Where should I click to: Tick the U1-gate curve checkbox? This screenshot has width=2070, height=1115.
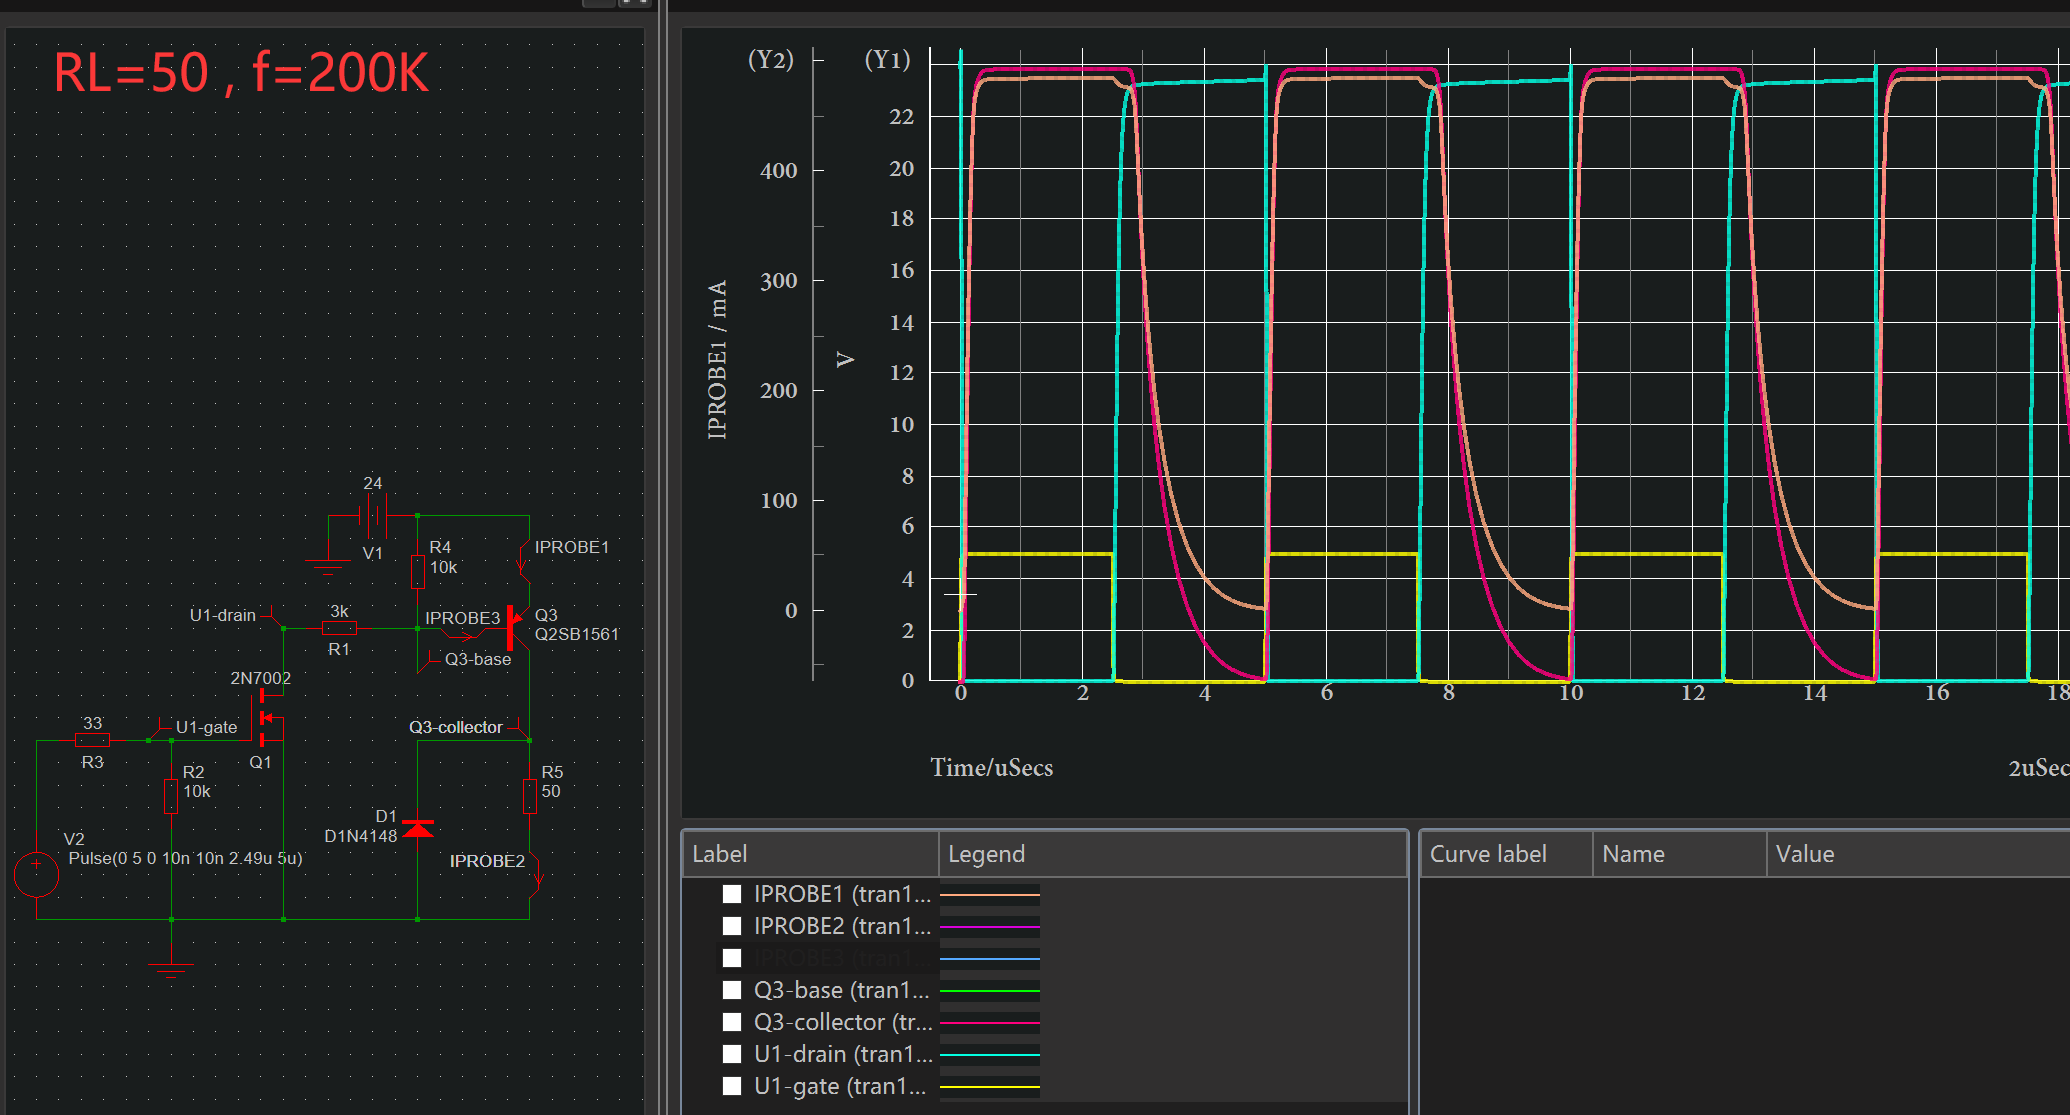732,1086
